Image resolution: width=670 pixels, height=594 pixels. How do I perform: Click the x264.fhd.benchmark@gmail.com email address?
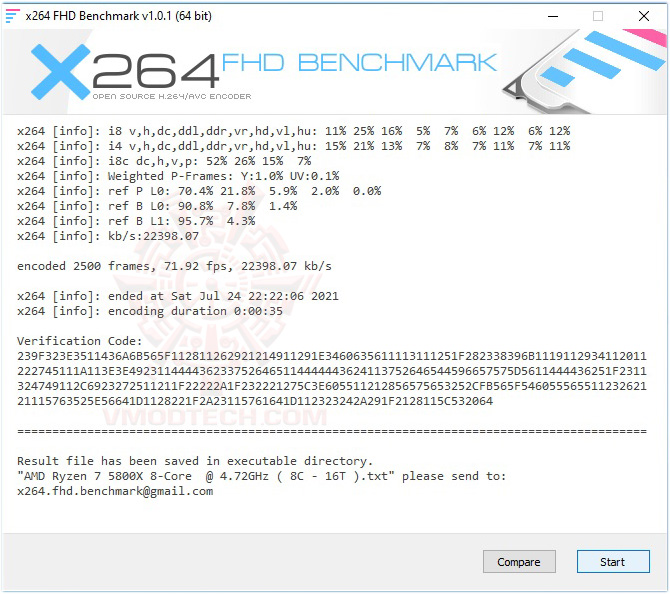115,491
